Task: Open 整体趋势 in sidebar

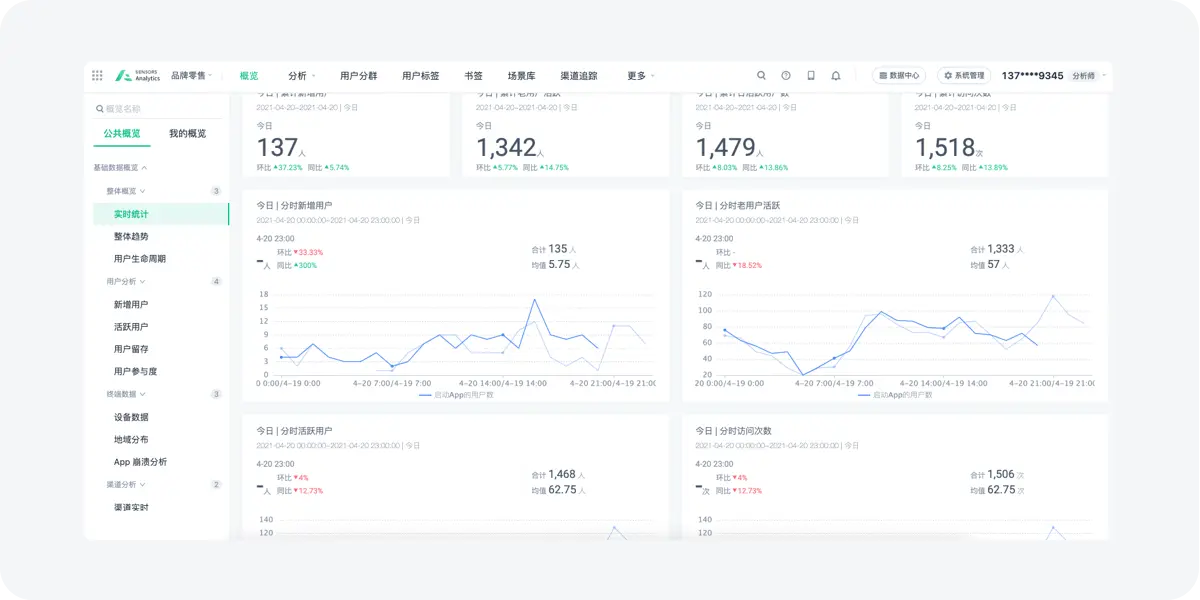Action: [x=131, y=236]
